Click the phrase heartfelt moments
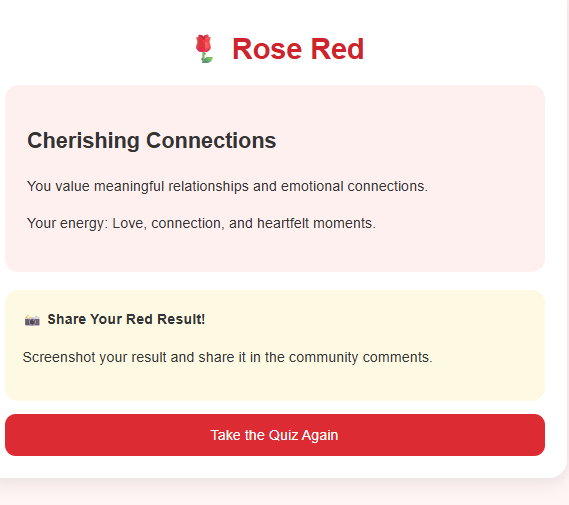Screen dimensions: 569x505 click(x=316, y=223)
